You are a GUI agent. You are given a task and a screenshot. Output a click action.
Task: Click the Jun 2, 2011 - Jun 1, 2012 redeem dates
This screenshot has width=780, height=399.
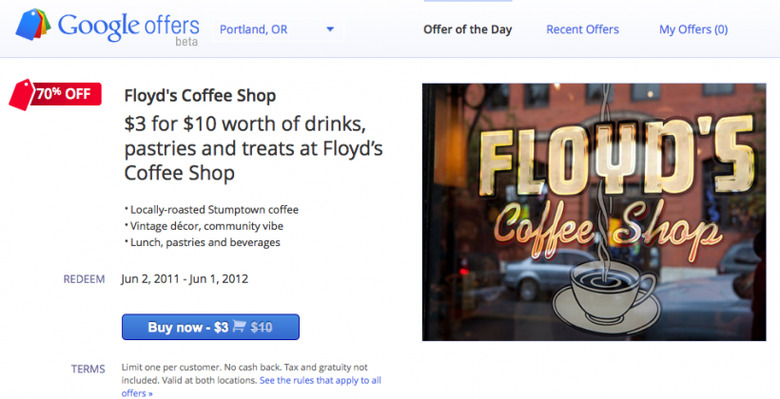(x=185, y=279)
